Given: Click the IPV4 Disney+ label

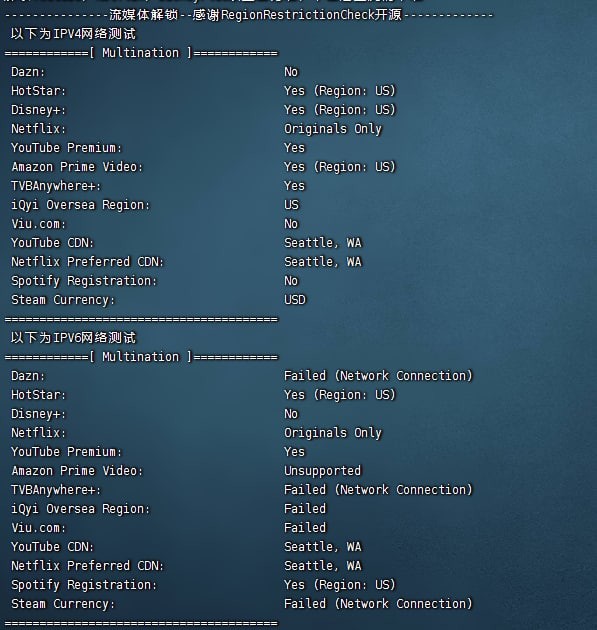Looking at the screenshot, I should [x=39, y=110].
